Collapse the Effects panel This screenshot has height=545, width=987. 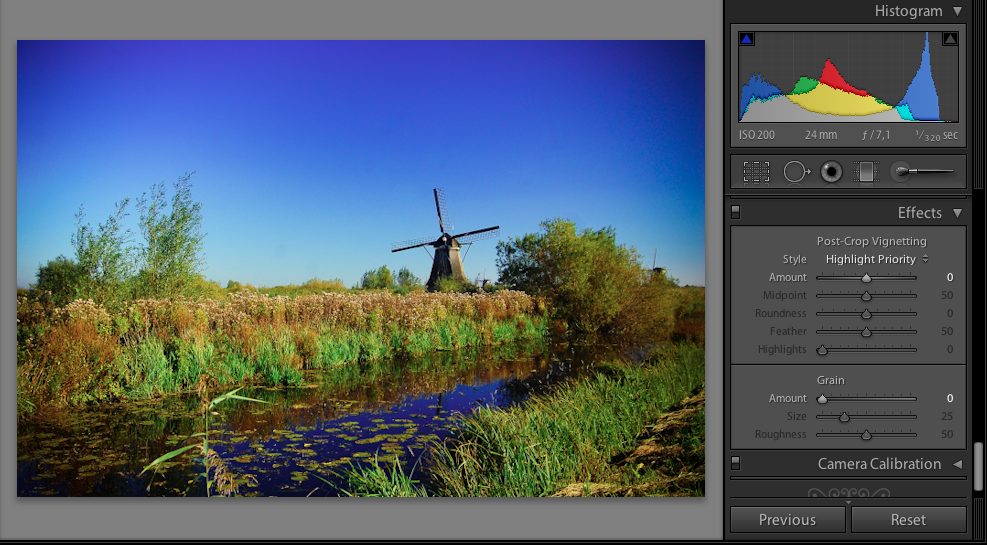click(957, 213)
